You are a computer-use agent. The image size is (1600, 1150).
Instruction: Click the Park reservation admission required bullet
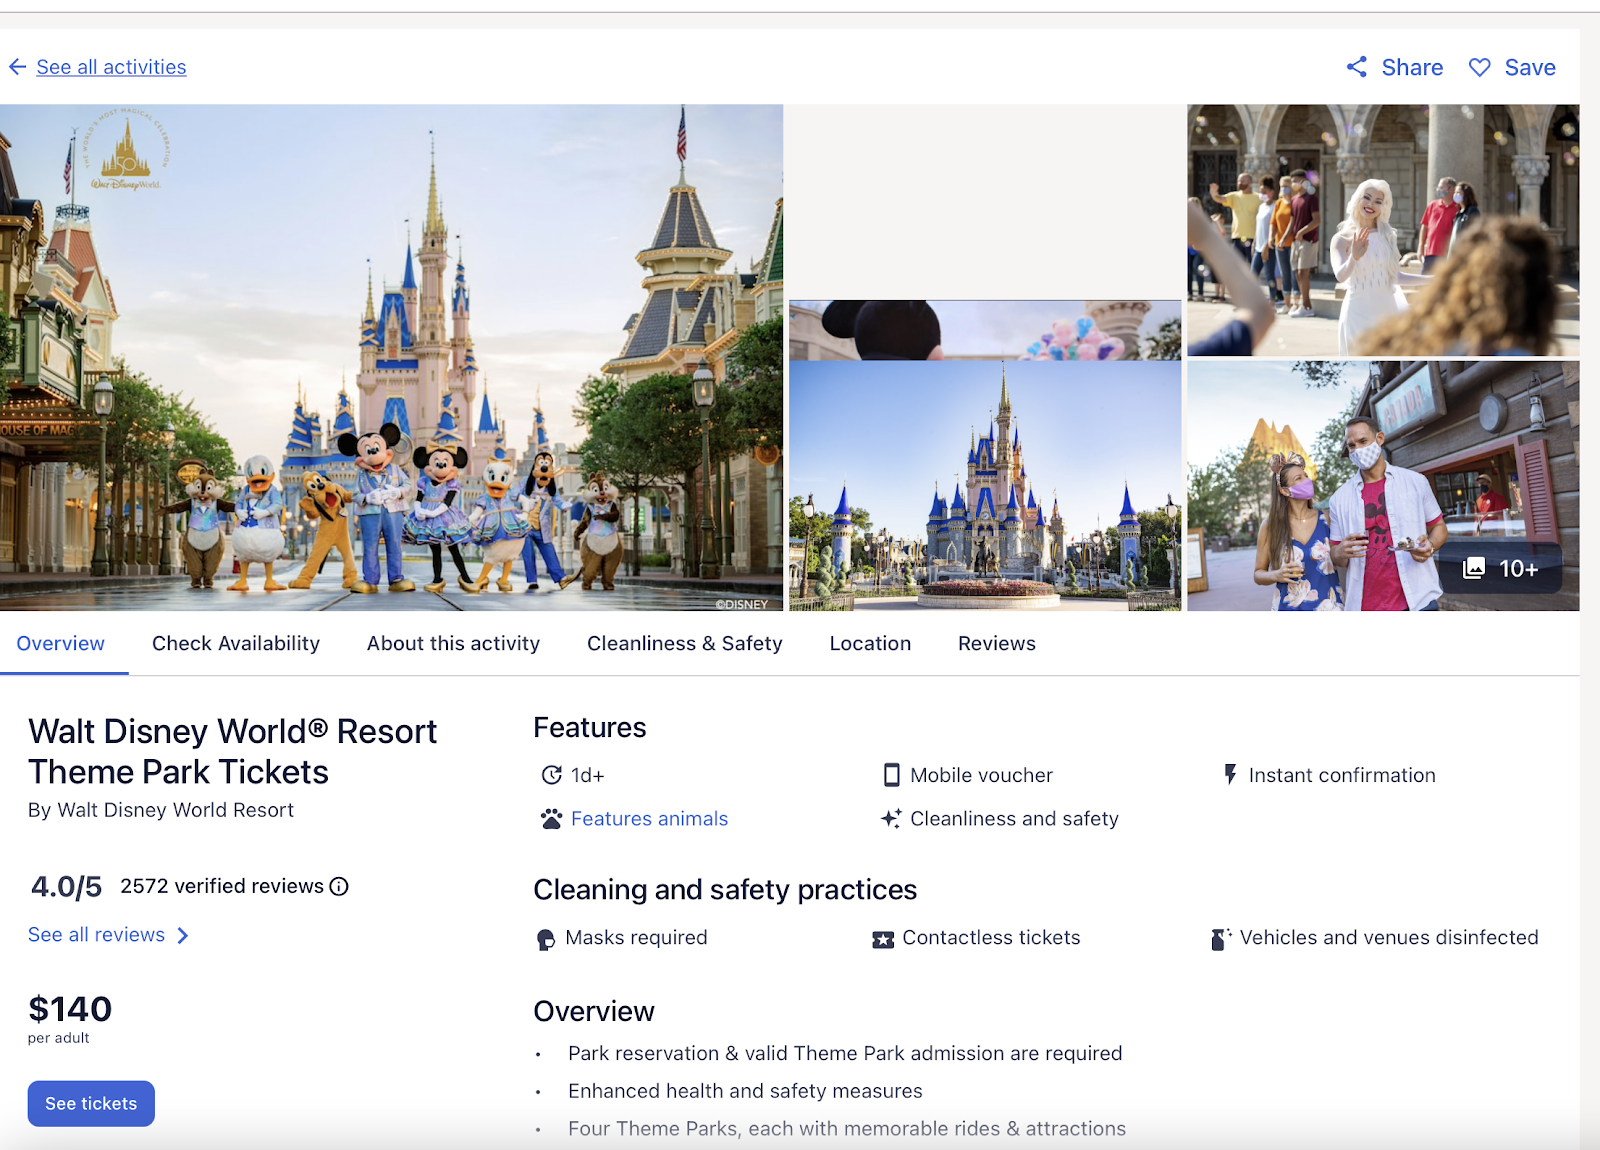coord(845,1054)
